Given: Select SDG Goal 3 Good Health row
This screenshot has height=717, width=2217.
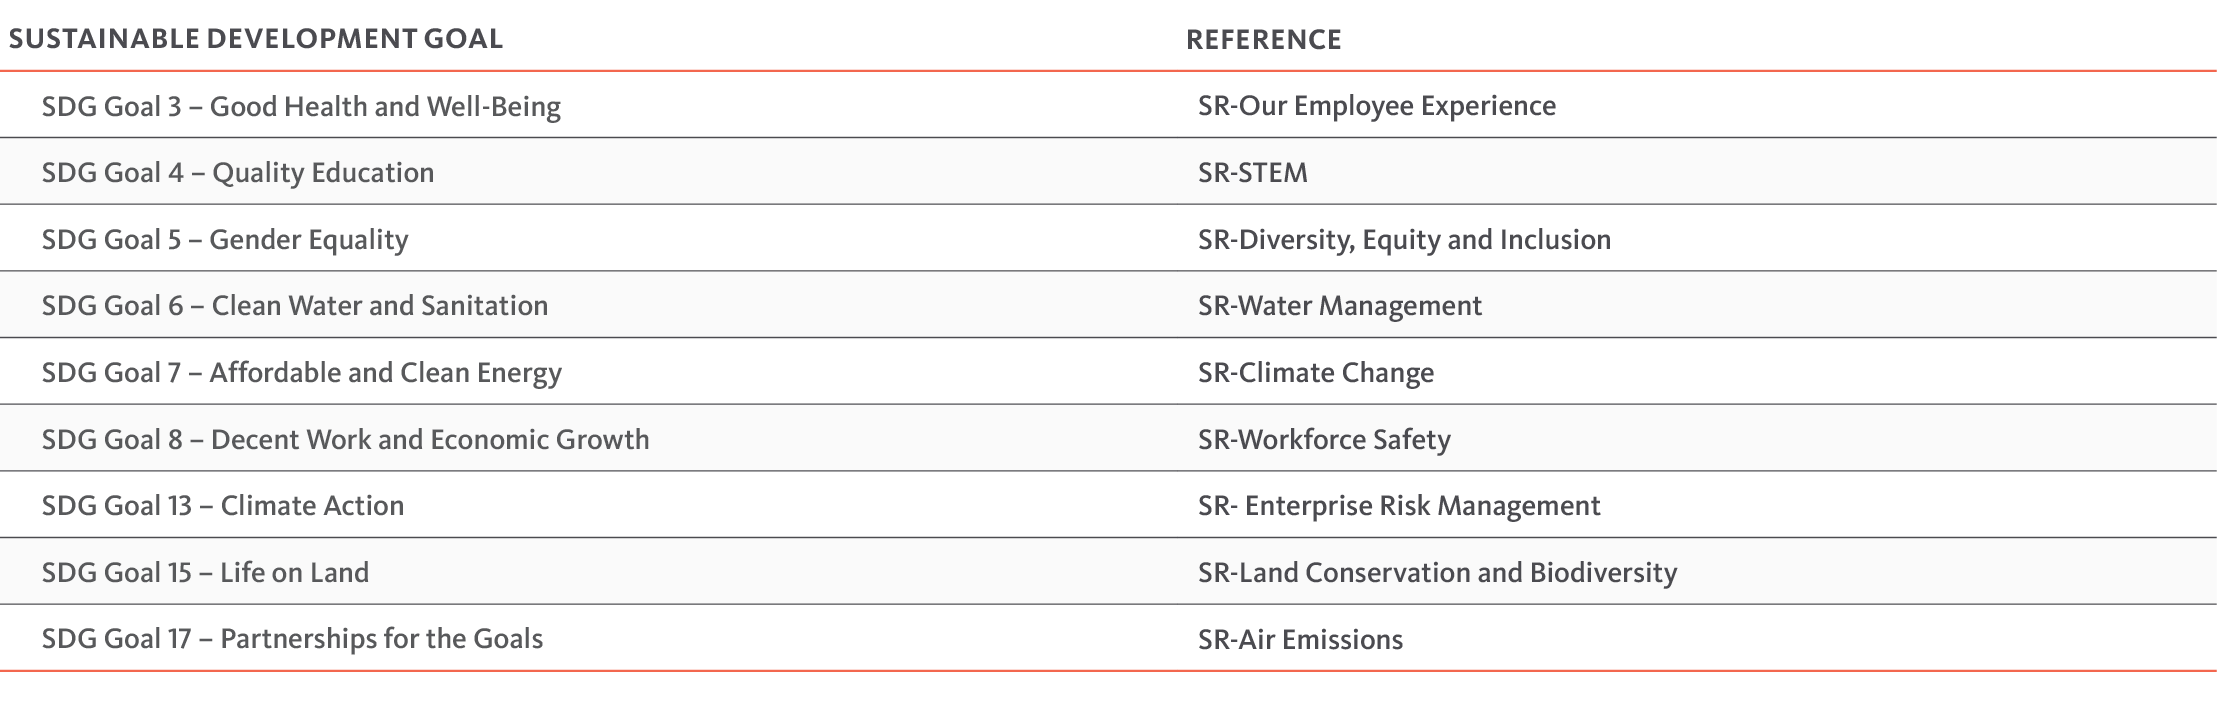Looking at the screenshot, I should coord(1108,105).
